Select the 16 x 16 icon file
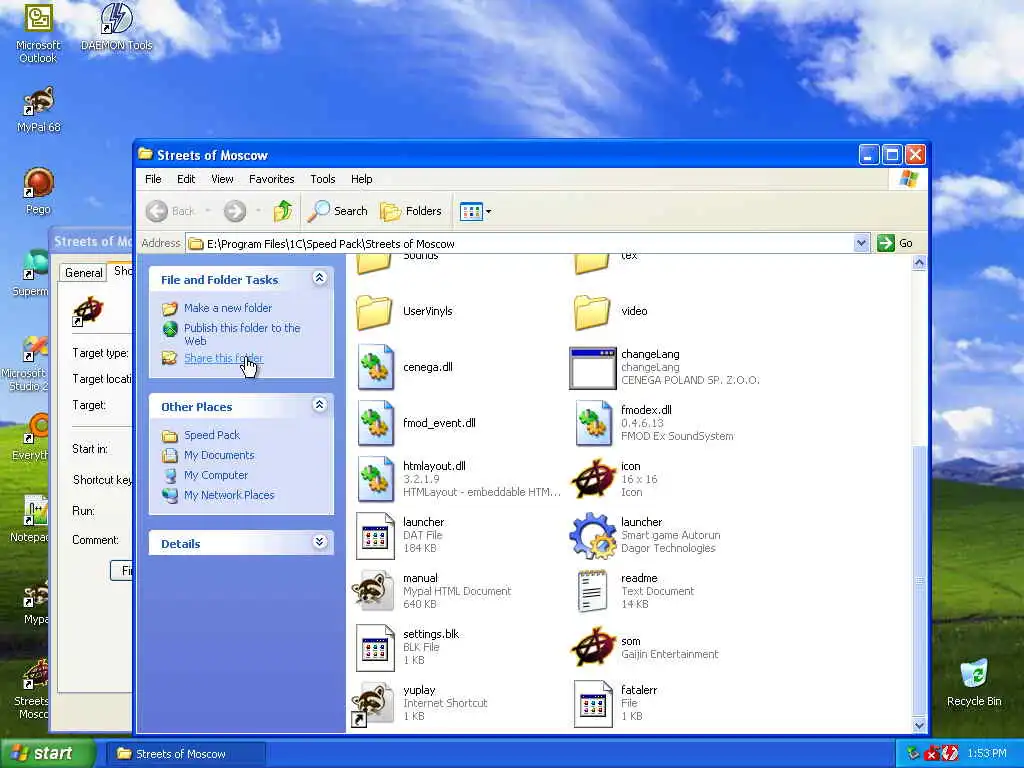 [x=593, y=479]
